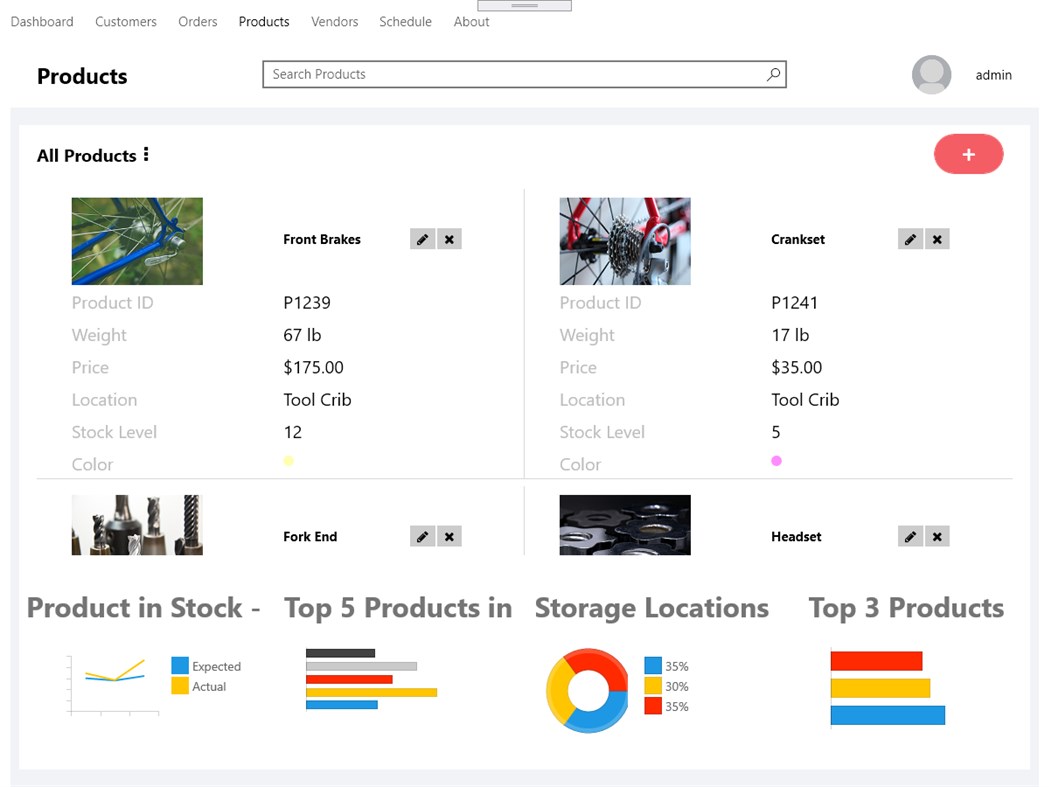Edit the Crankset product

pos(910,239)
